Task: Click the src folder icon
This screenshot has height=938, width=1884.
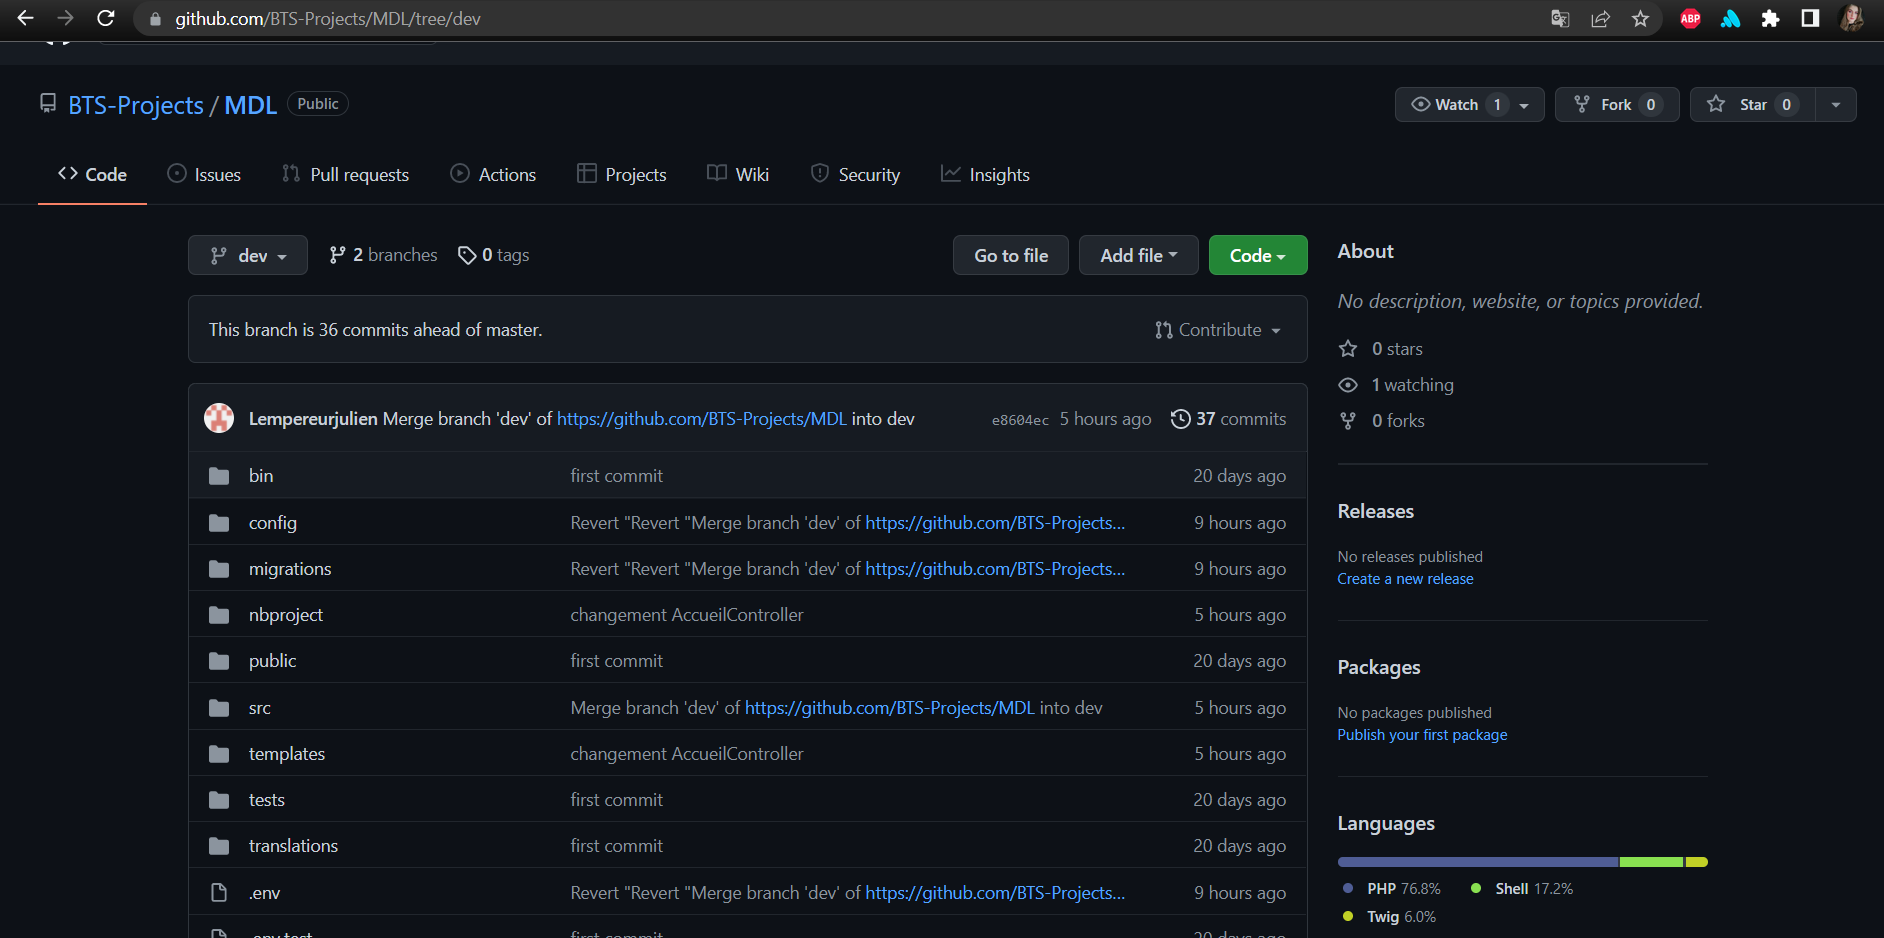Action: (x=219, y=708)
